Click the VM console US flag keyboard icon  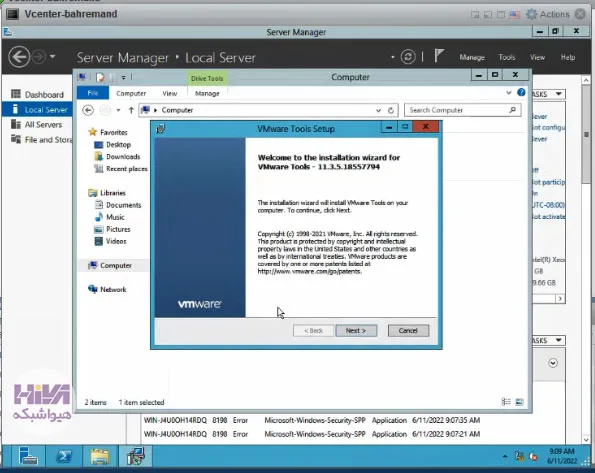point(515,14)
